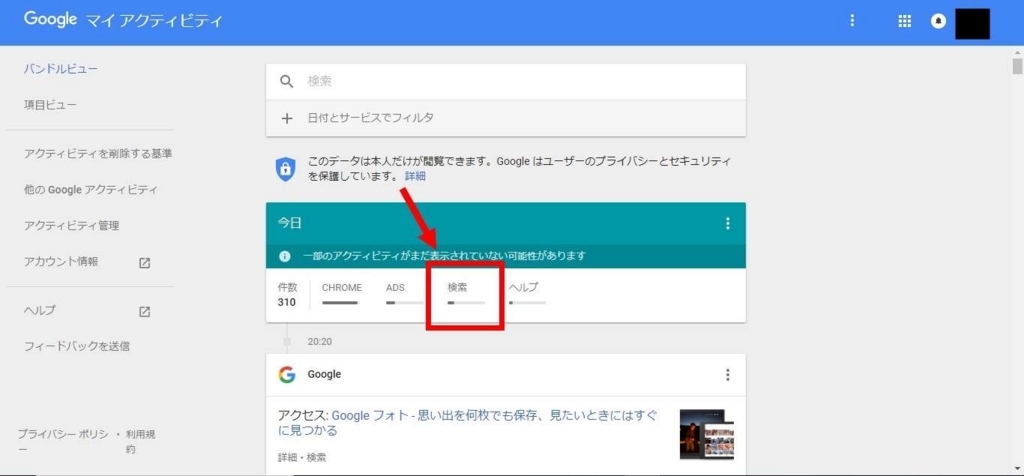Open Google フォト activity link
Viewport: 1024px width, 476px height.
(x=467, y=423)
